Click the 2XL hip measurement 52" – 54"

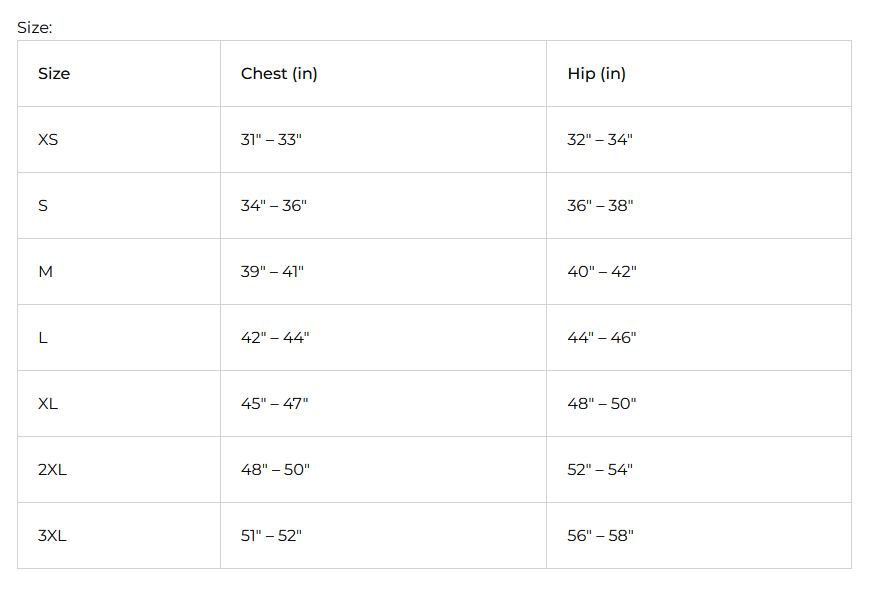pyautogui.click(x=600, y=470)
